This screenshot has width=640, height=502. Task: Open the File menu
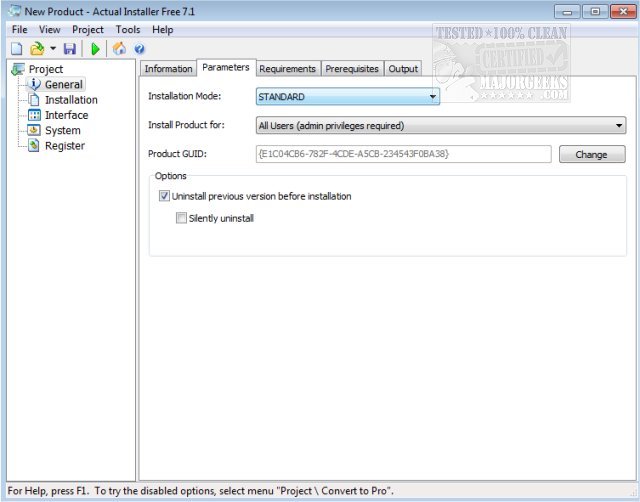(x=19, y=30)
